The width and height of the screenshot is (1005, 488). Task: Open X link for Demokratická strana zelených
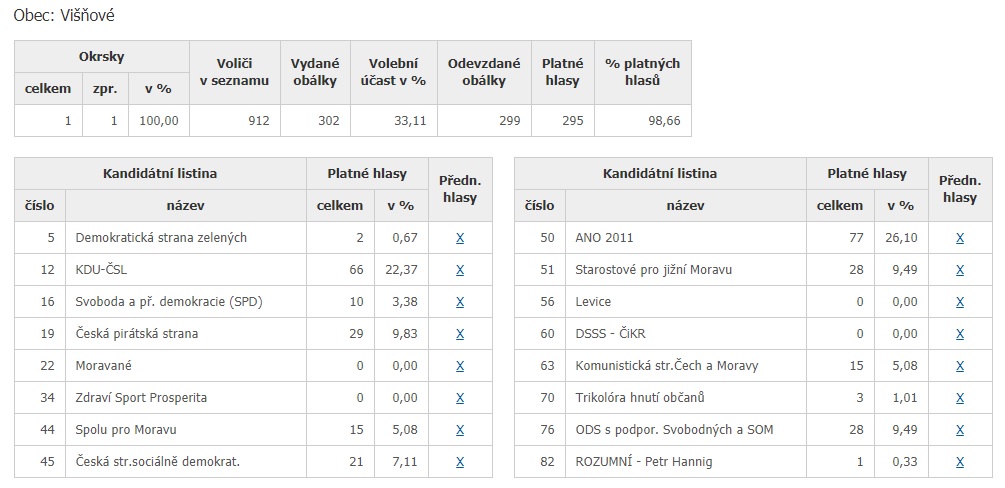point(460,238)
